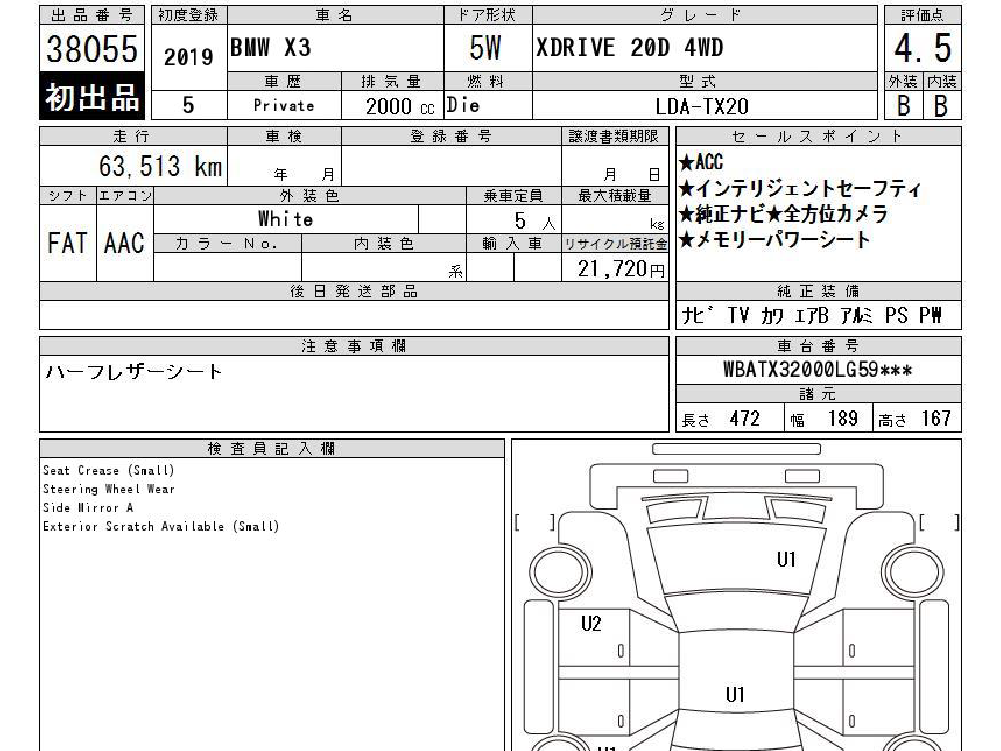
Task: Select the Private history value
Action: 283,105
